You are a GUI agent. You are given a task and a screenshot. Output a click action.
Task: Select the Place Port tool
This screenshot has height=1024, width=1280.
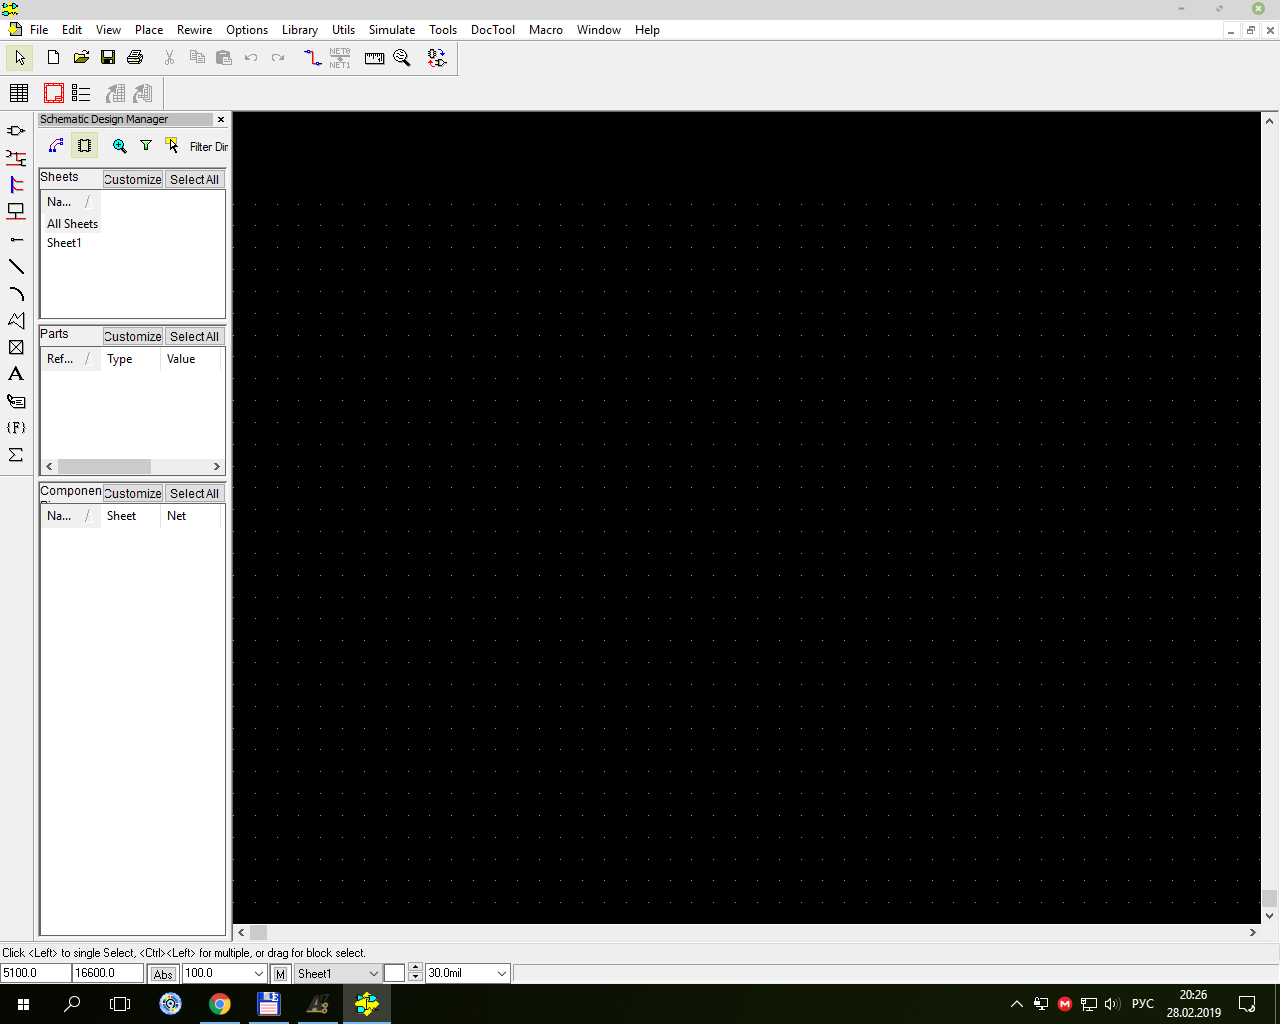pos(16,212)
